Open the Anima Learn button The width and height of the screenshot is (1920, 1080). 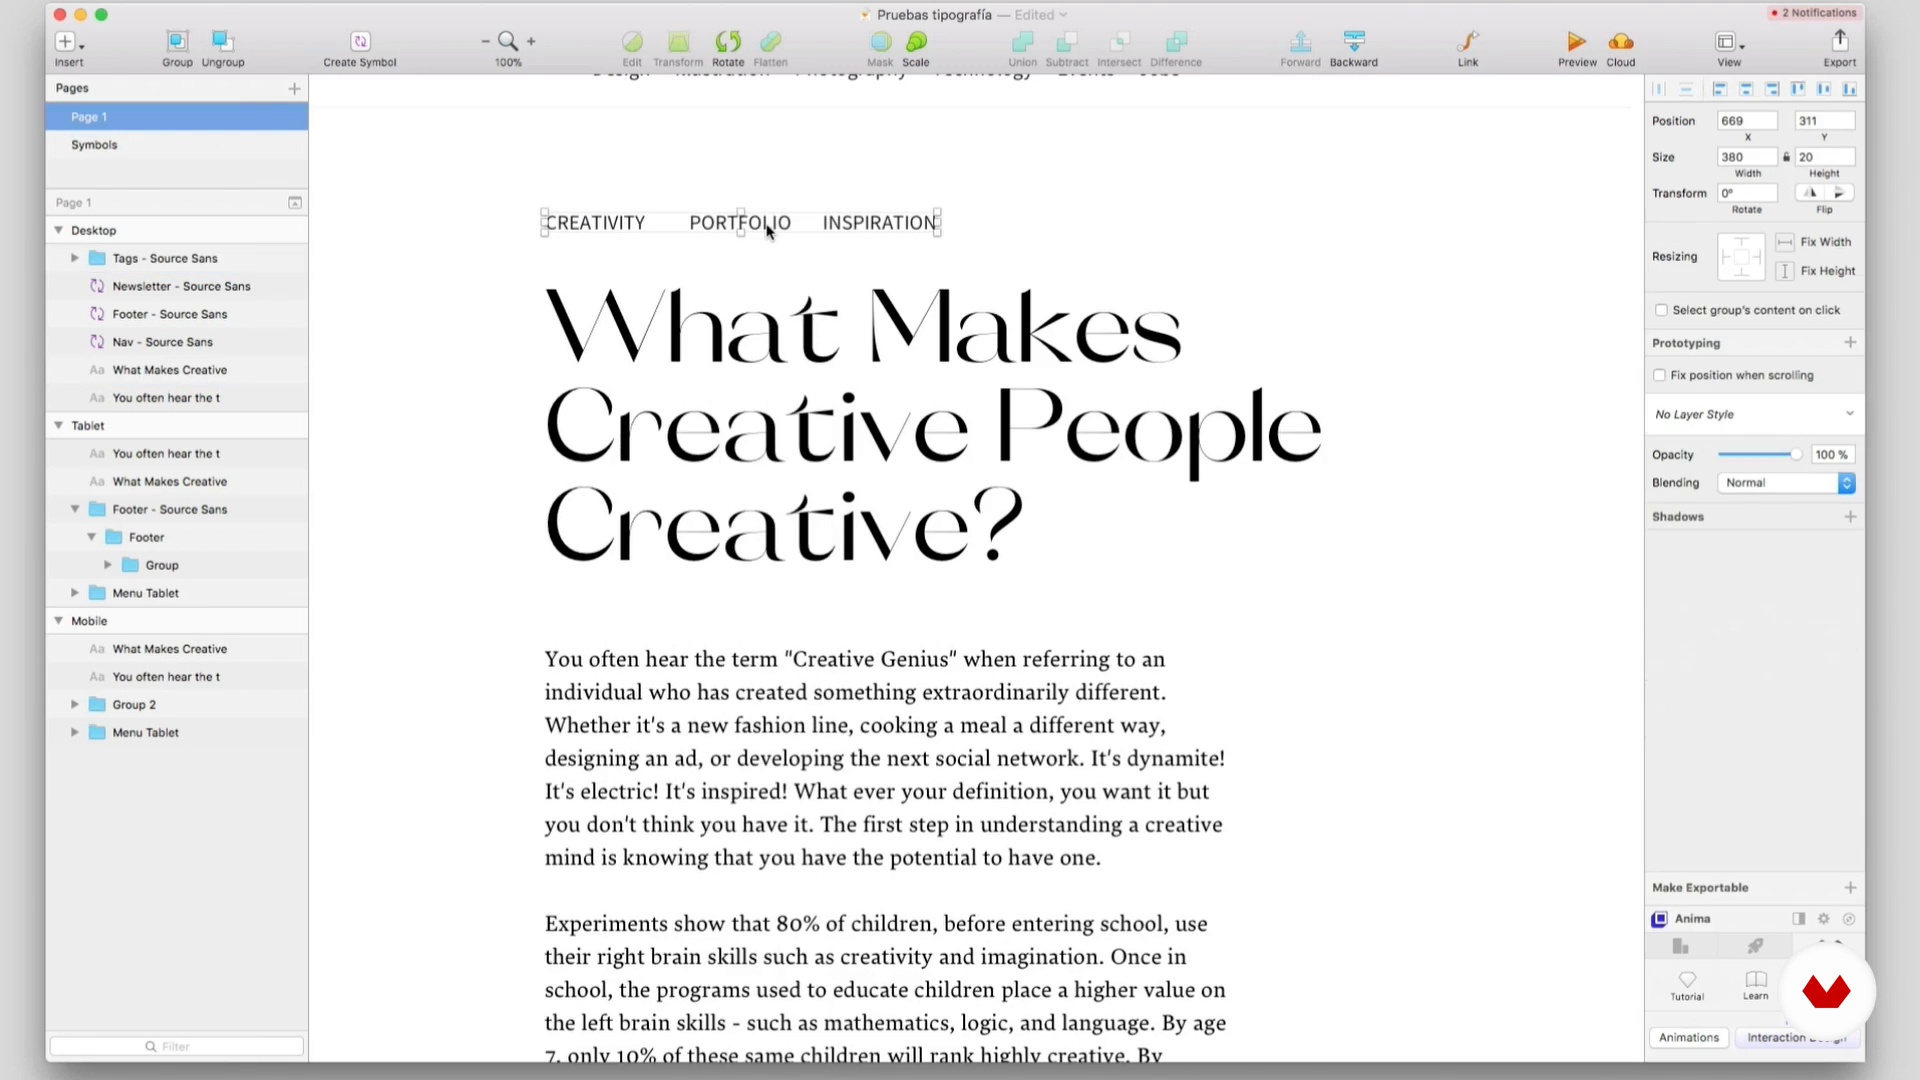[1756, 985]
